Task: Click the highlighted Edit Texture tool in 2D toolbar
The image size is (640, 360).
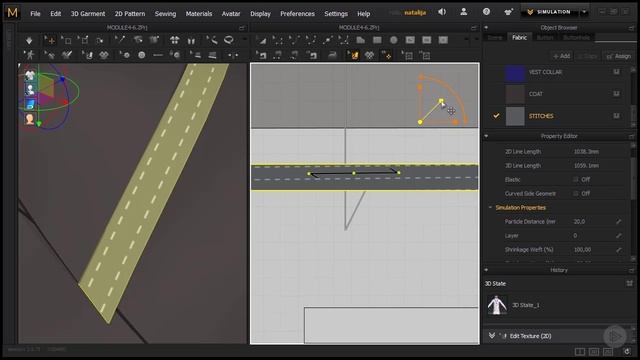Action: [353, 55]
